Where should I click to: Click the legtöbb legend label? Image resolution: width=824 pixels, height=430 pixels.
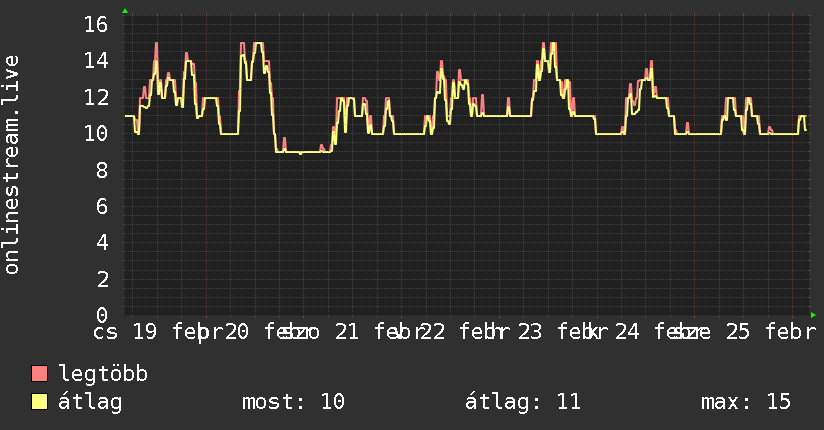click(x=104, y=374)
